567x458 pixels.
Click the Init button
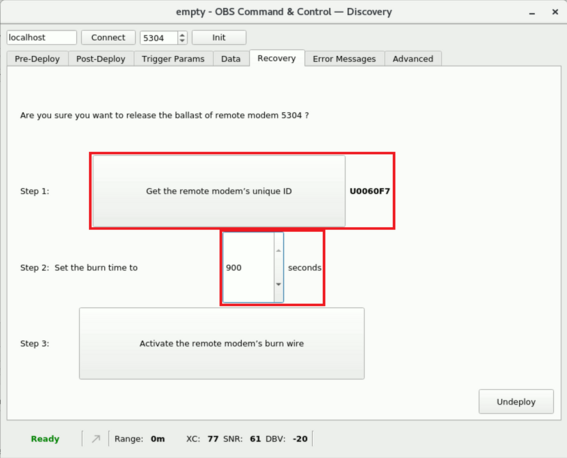click(219, 38)
